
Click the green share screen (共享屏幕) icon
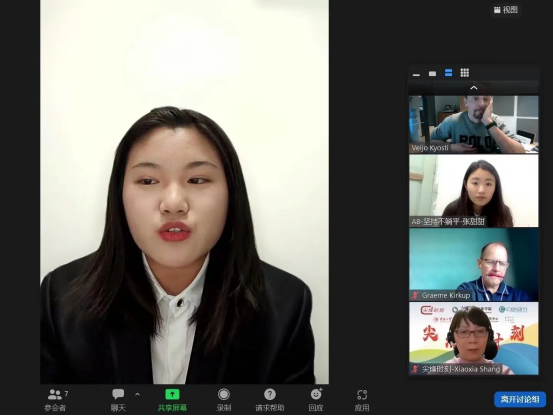pos(172,394)
